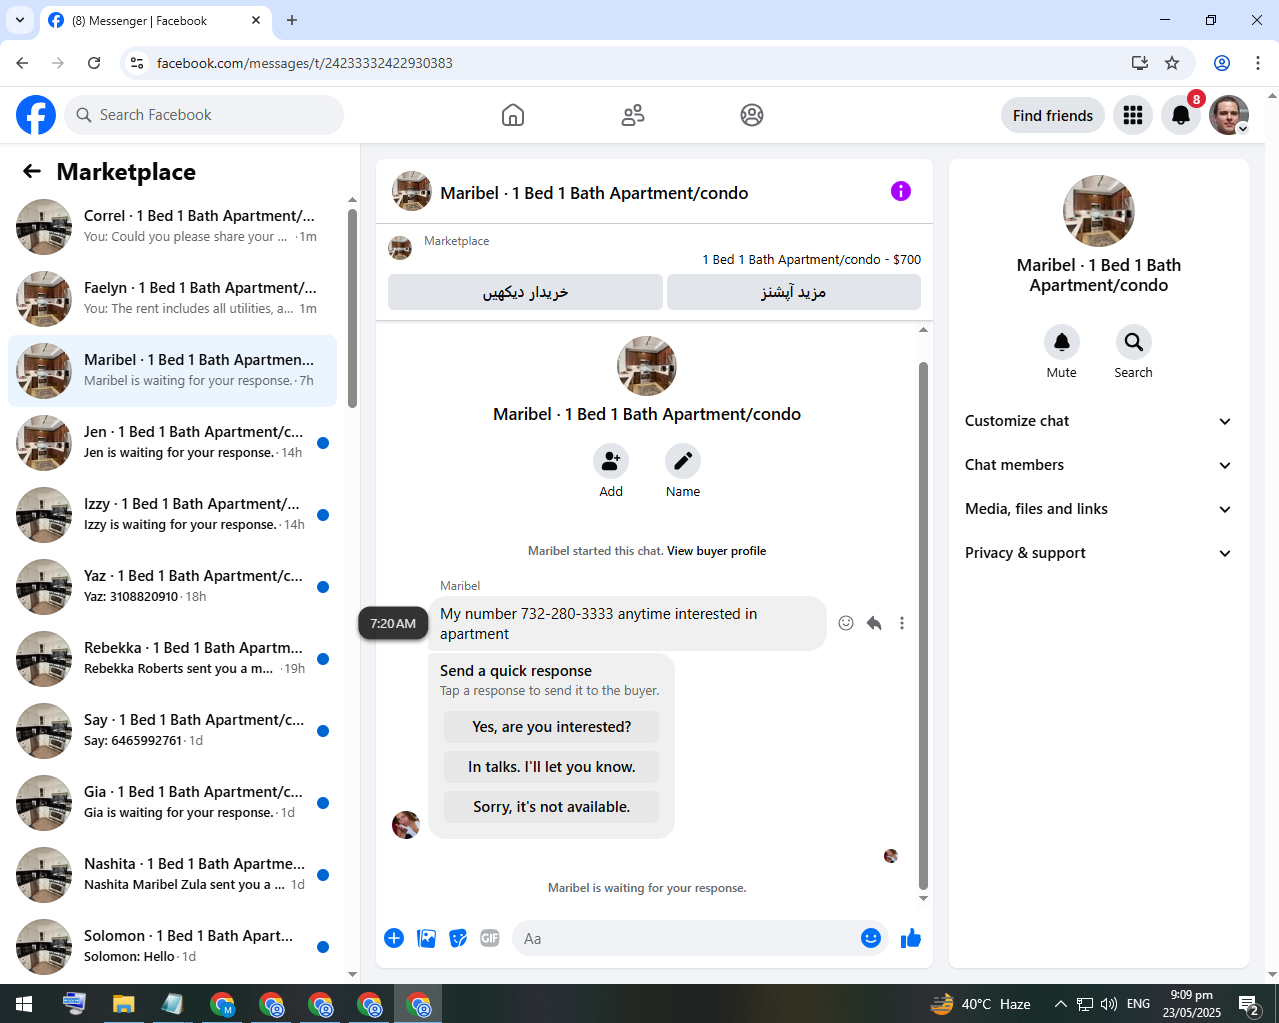Screen dimensions: 1279x1023
Task: Attach a photo using the image icon
Action: click(426, 938)
